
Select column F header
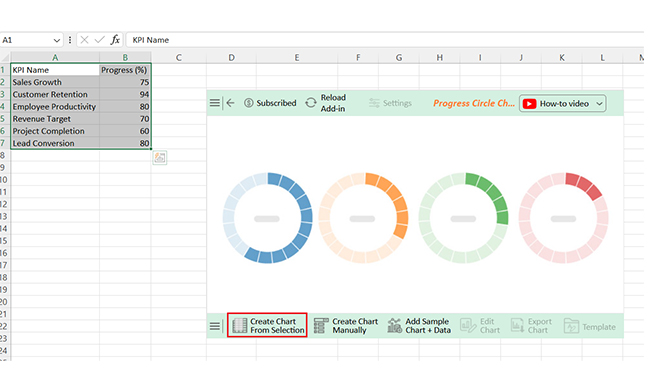358,58
